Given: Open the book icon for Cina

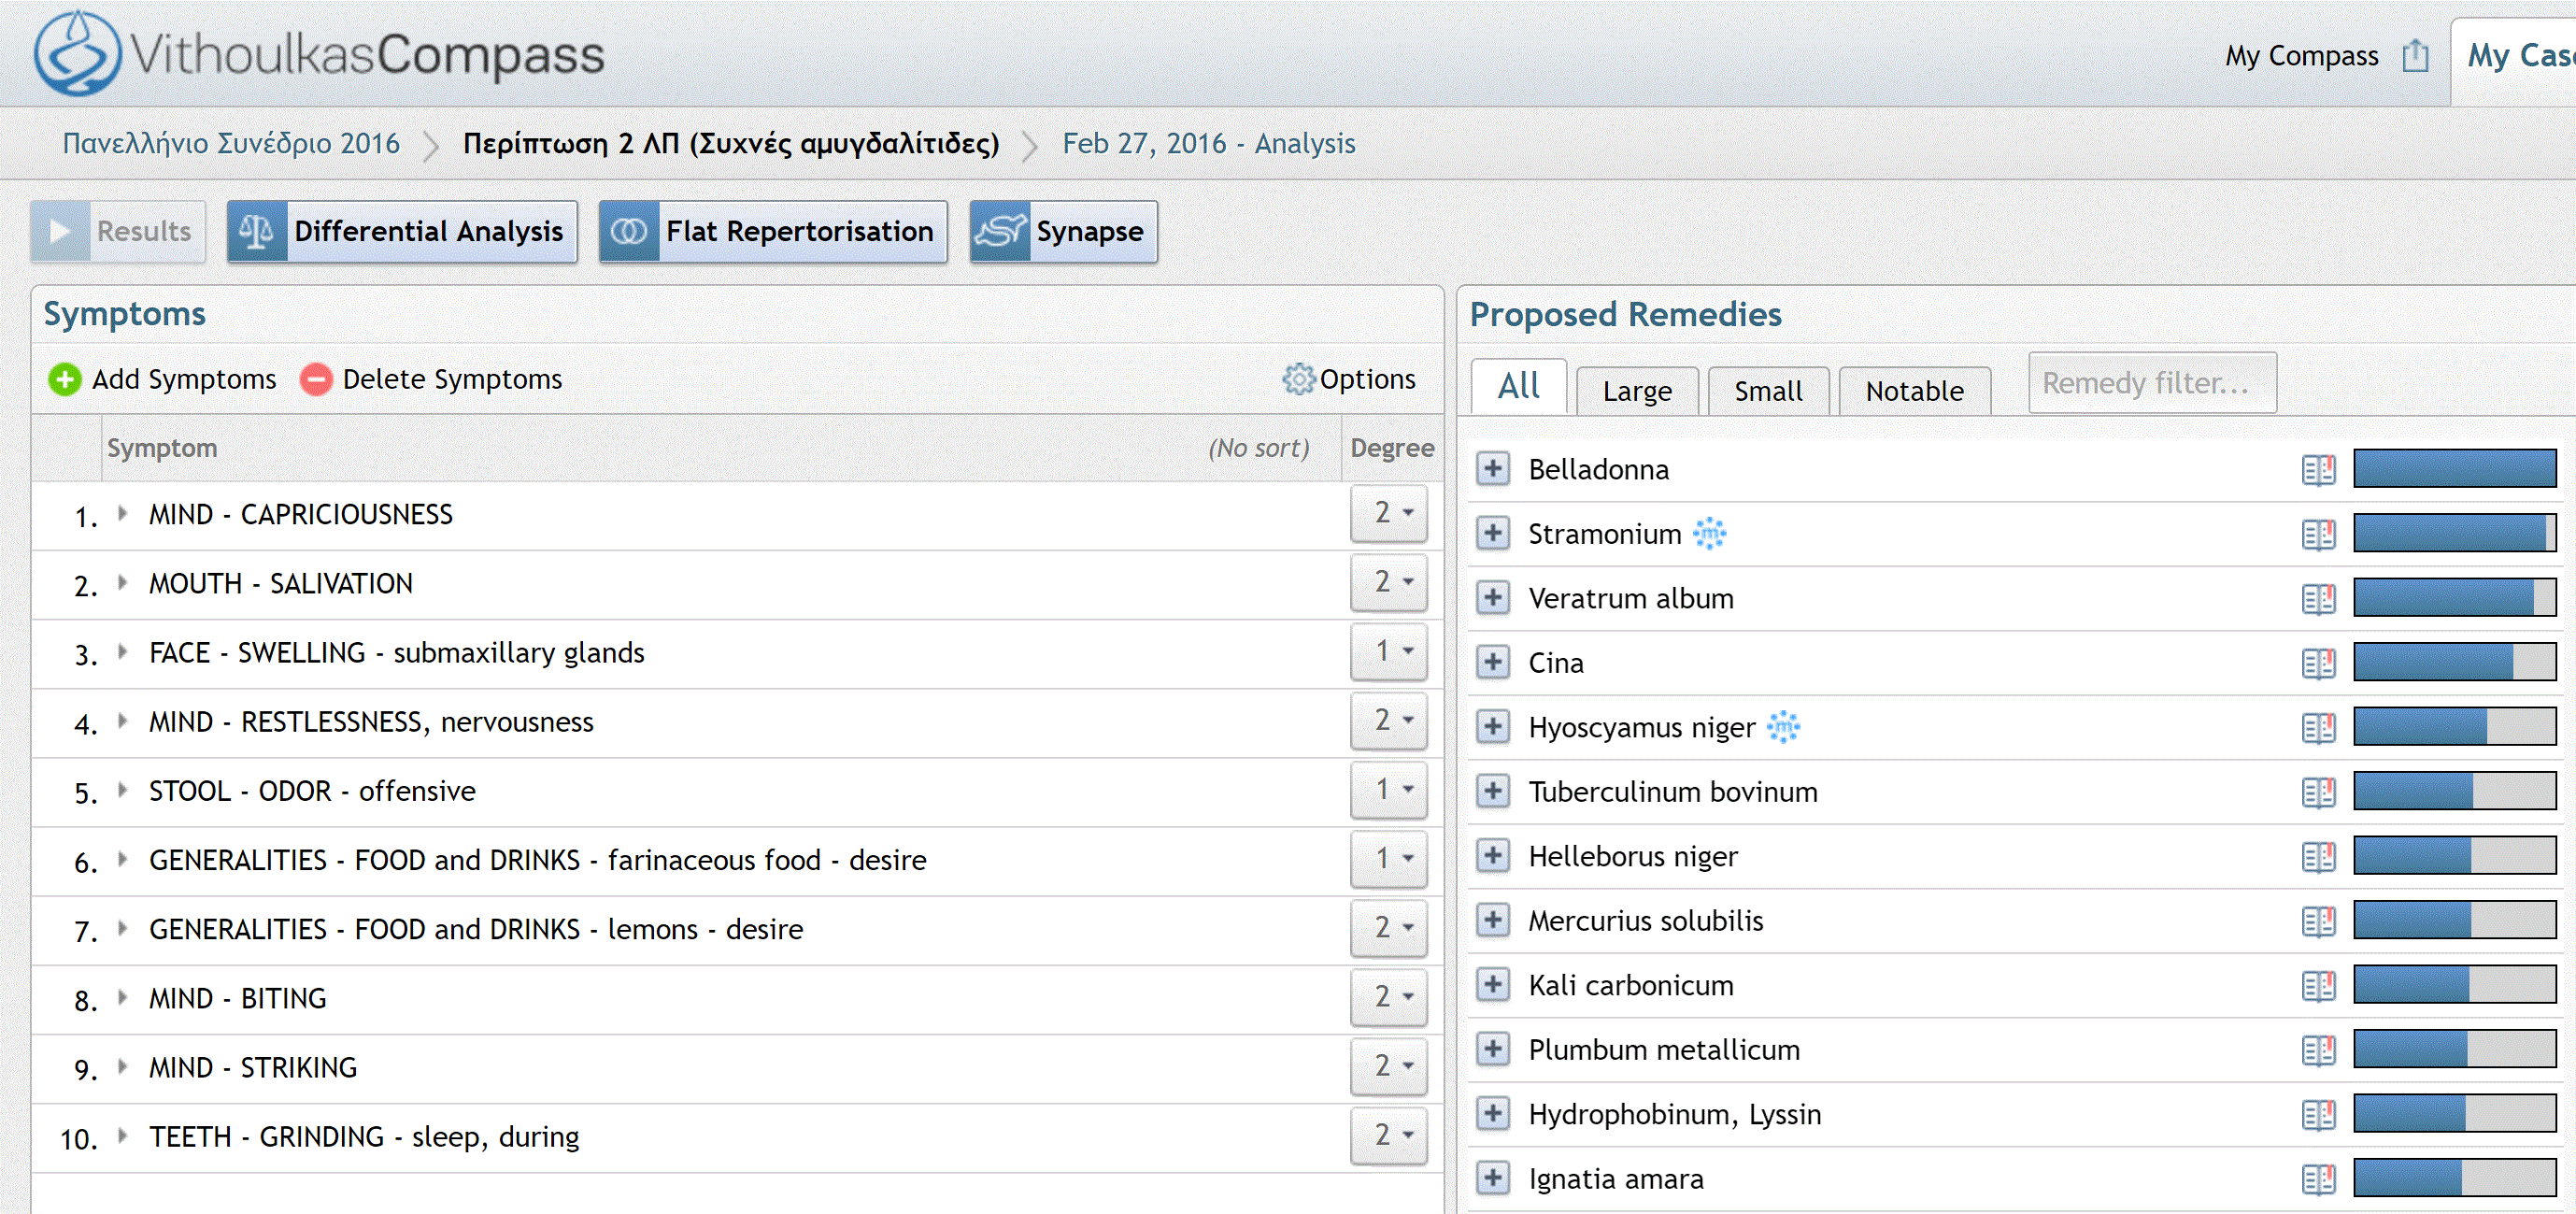Looking at the screenshot, I should pos(2318,663).
